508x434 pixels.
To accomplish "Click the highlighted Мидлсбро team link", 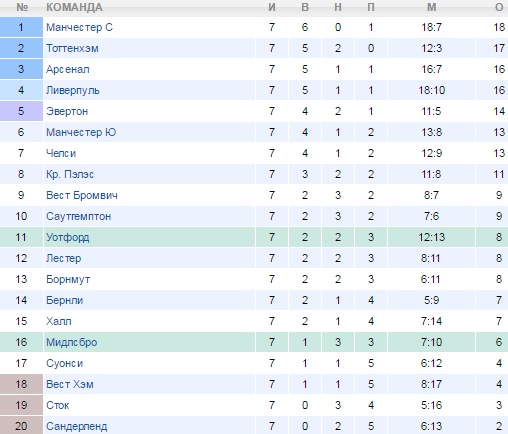I will tap(72, 342).
